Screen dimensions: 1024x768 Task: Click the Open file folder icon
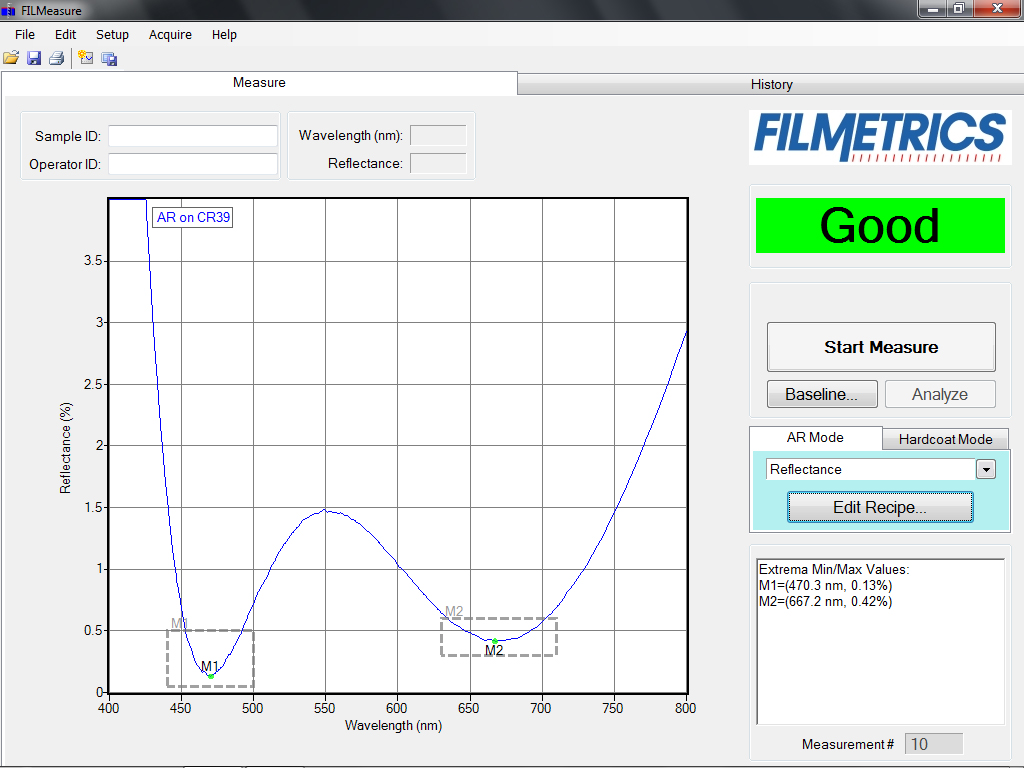coord(11,58)
